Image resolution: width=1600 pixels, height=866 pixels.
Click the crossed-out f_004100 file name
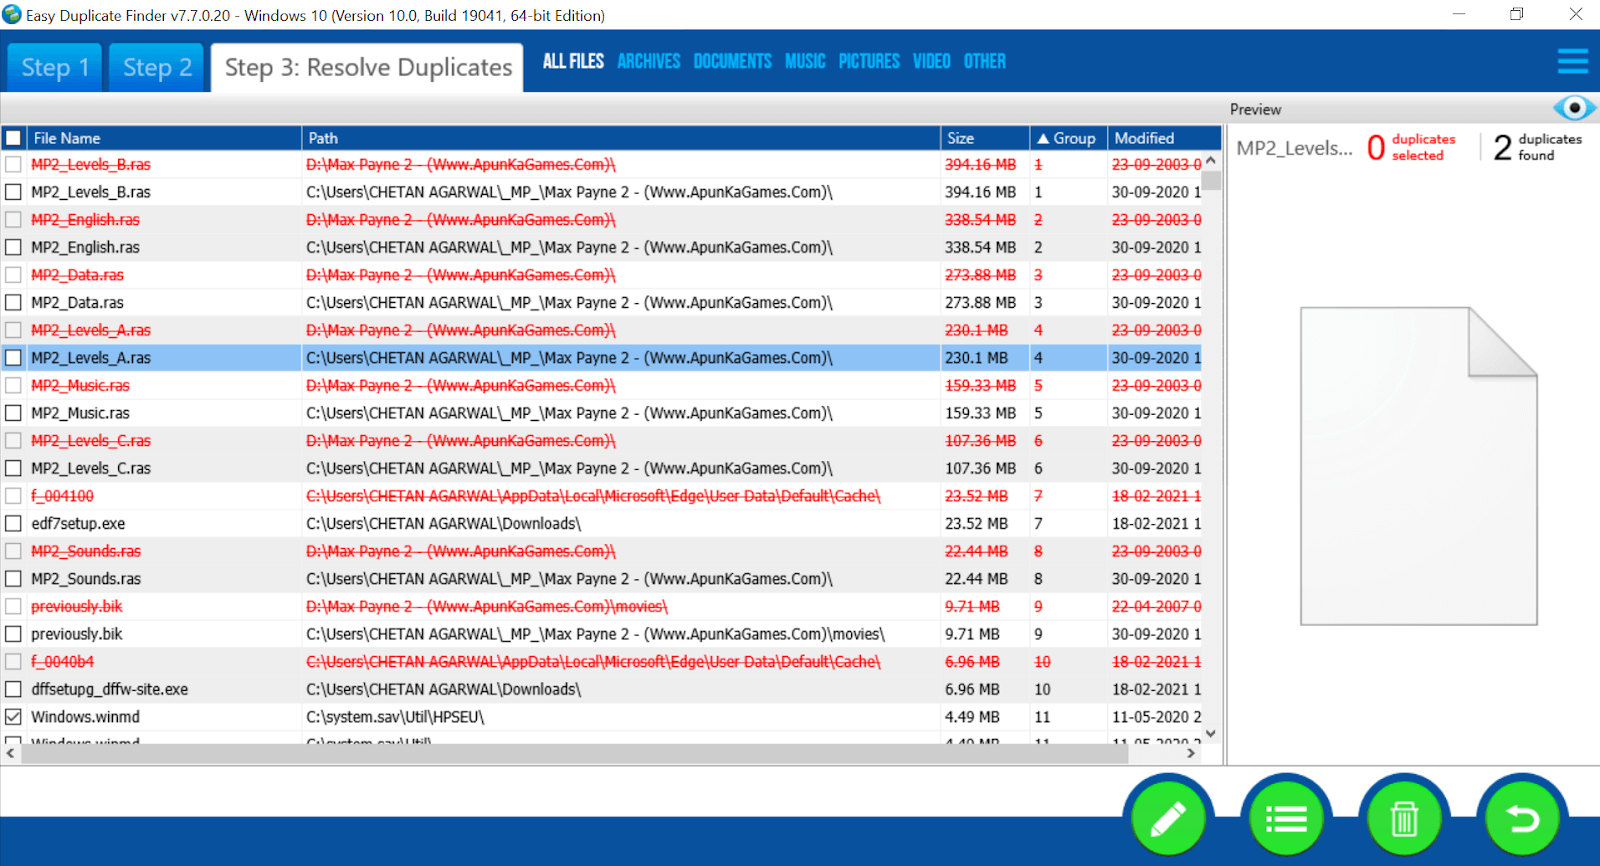(x=62, y=496)
